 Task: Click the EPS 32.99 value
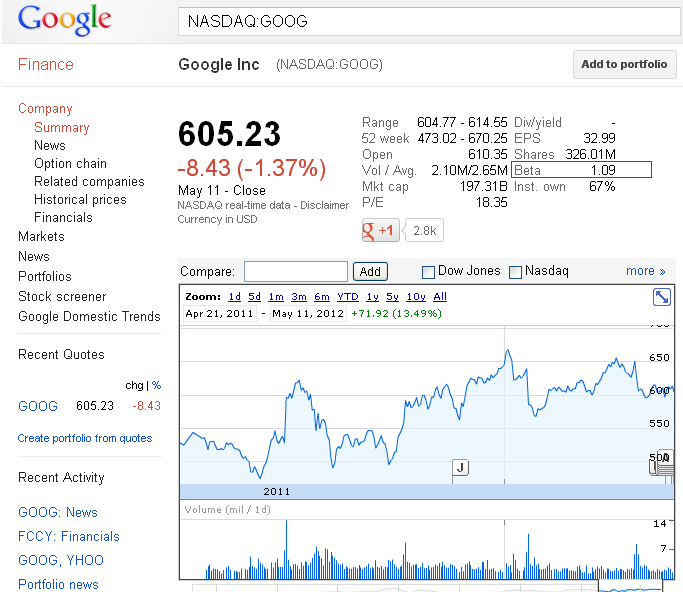click(599, 138)
